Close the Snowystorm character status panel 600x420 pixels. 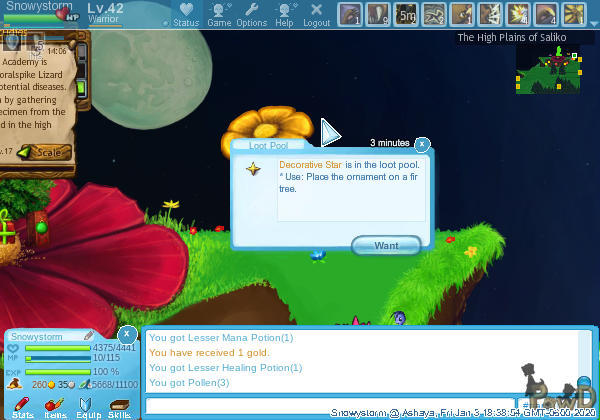[127, 334]
